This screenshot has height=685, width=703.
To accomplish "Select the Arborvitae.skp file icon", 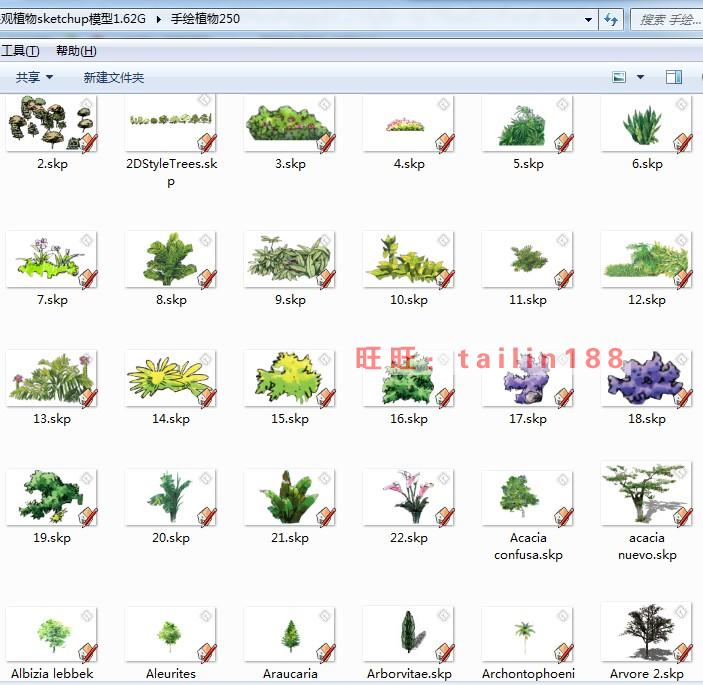I will click(408, 634).
